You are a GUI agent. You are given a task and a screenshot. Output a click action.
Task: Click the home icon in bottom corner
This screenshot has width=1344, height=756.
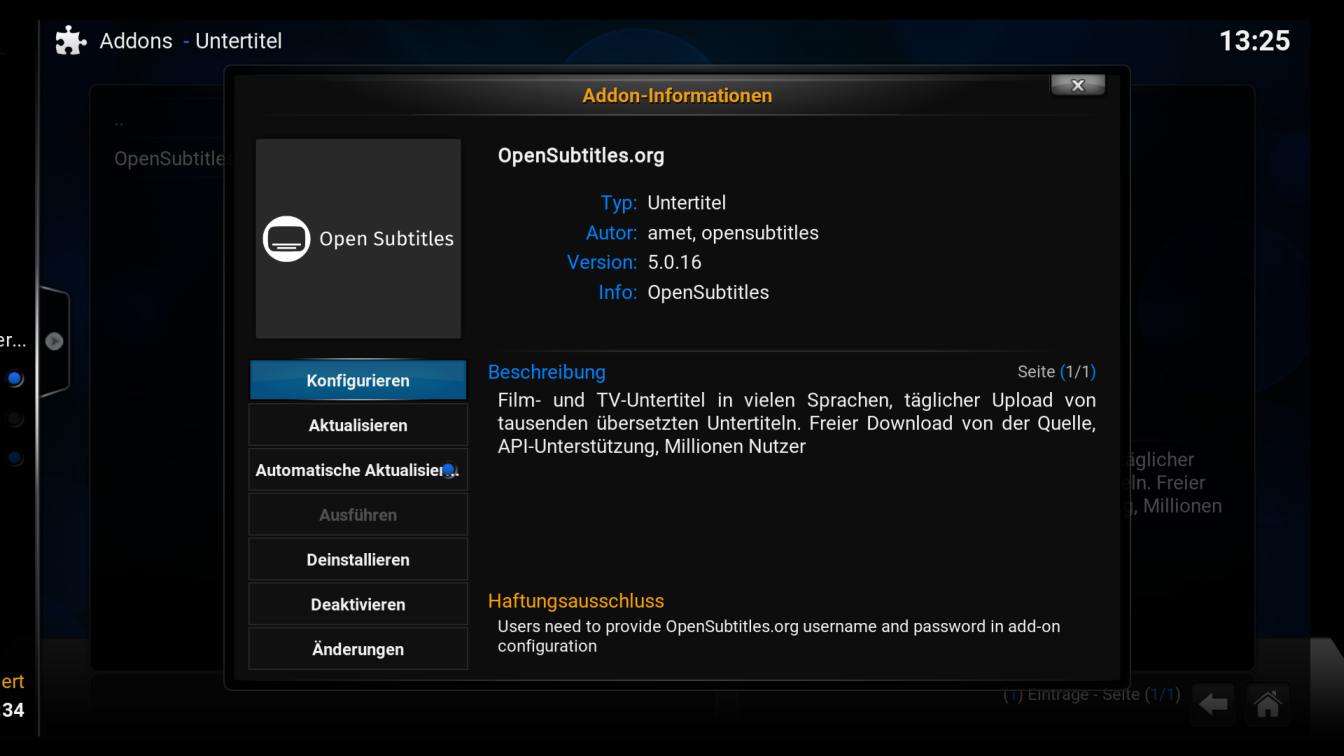tap(1267, 705)
